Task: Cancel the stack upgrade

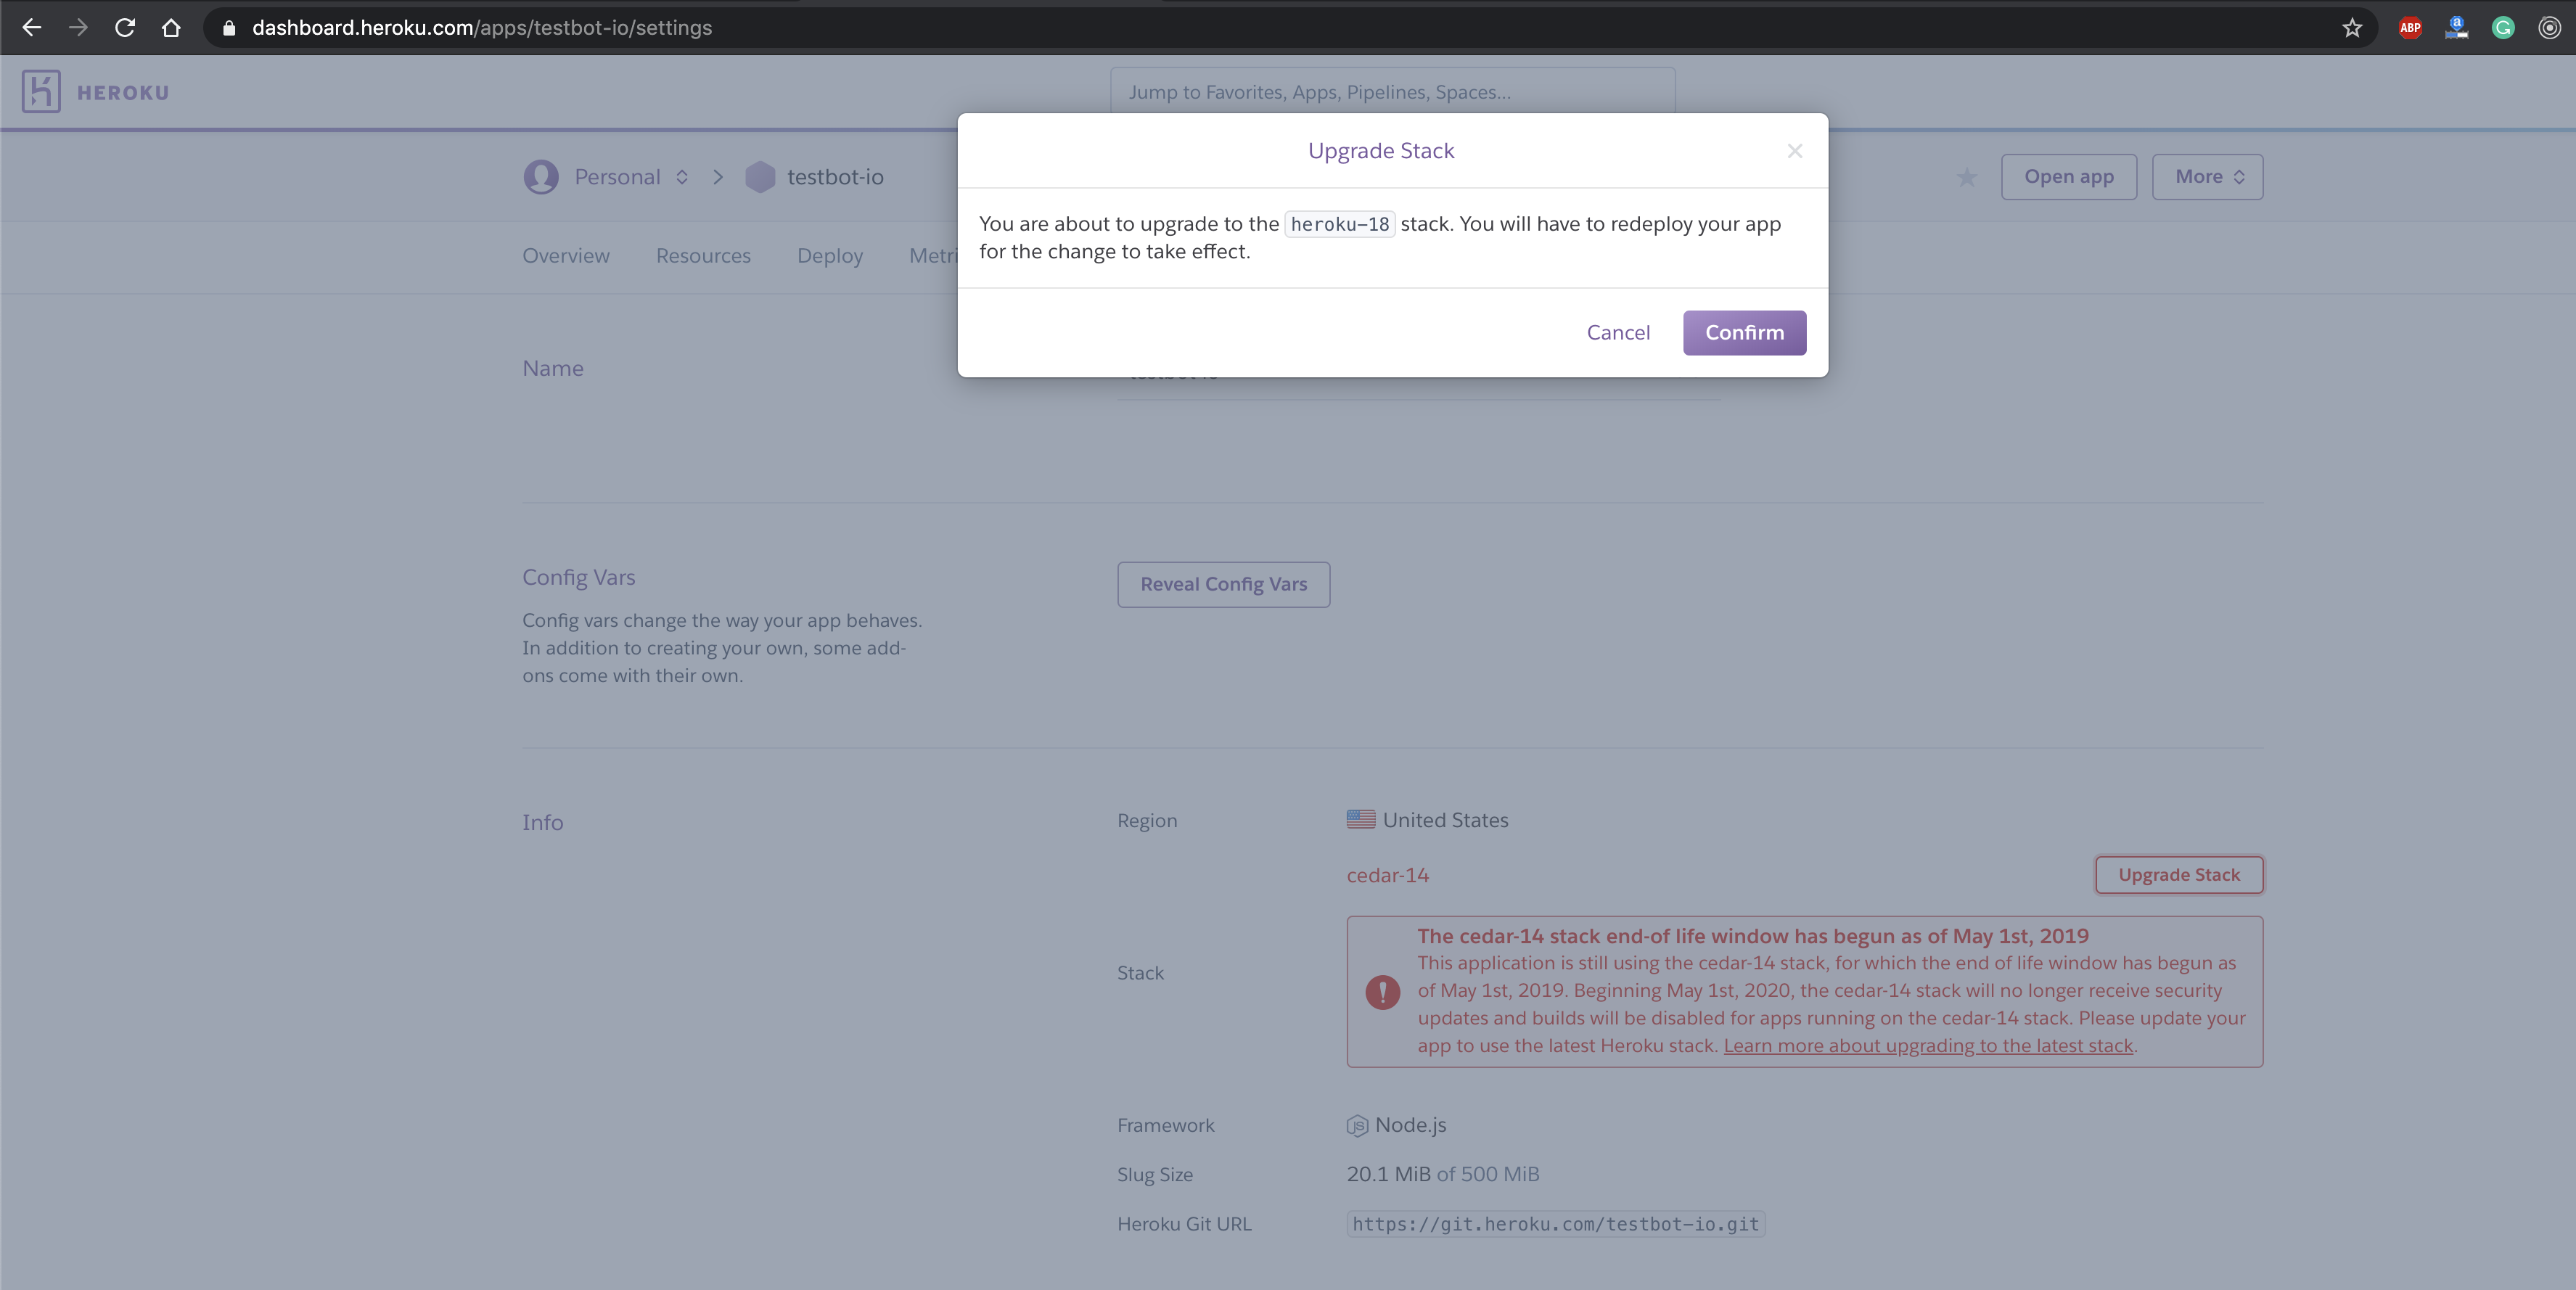Action: point(1618,333)
